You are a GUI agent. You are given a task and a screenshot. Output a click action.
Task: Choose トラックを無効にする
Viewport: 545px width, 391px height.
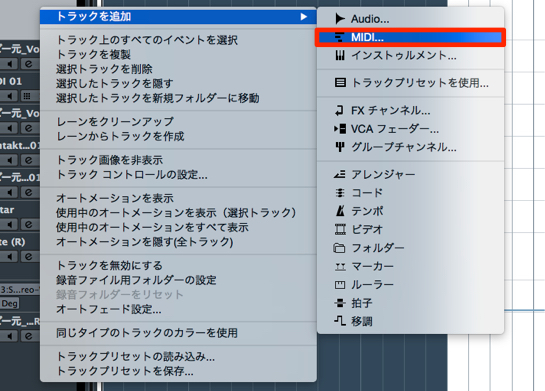click(x=178, y=266)
